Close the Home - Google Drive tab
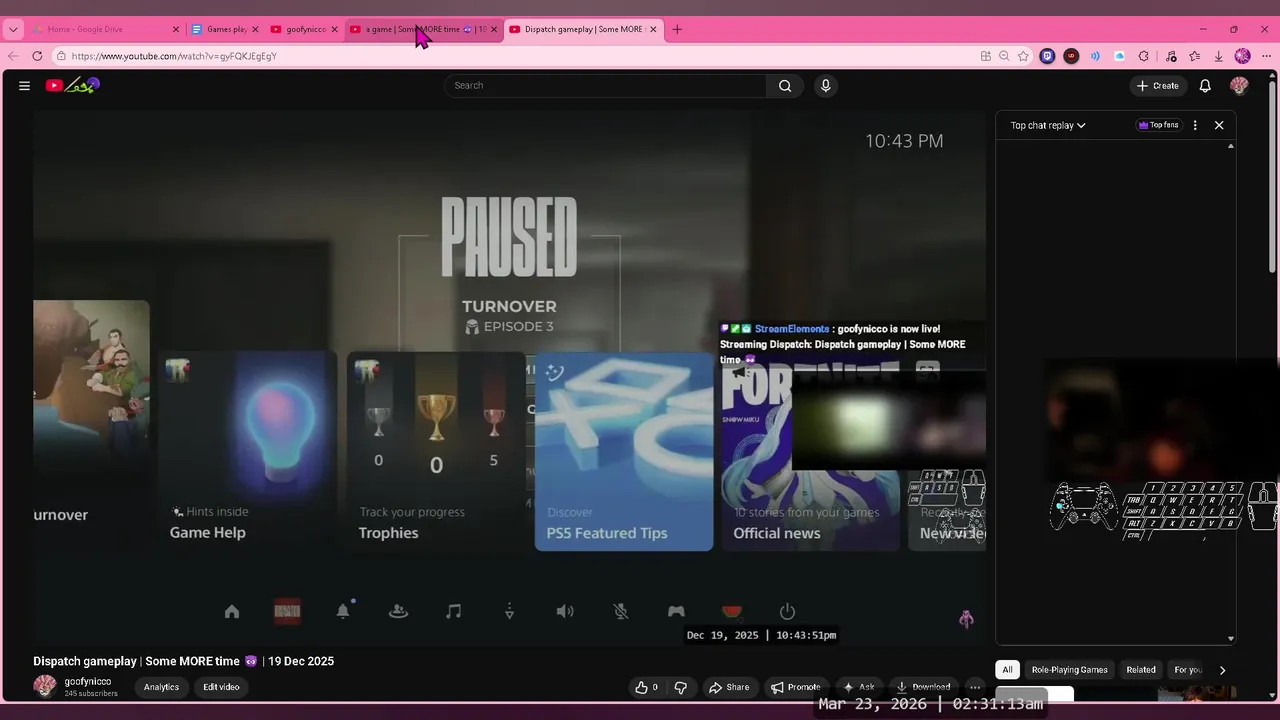The image size is (1280, 720). point(176,29)
